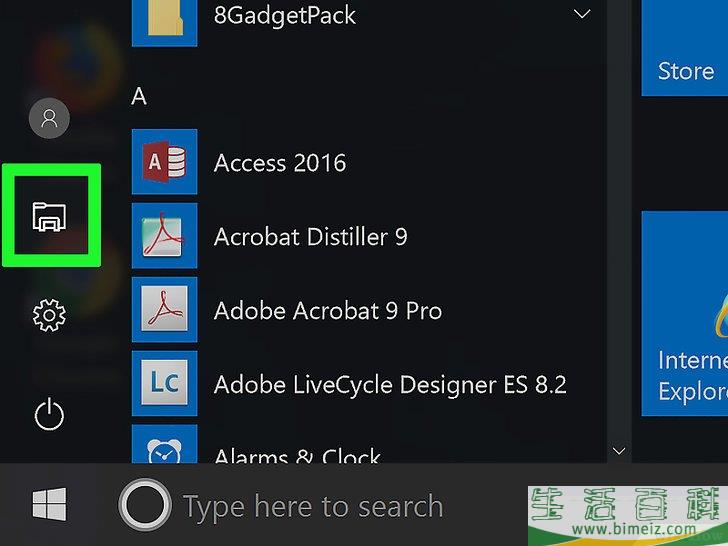Viewport: 728px width, 546px height.
Task: Click the app list scroll down arrow
Action: (x=619, y=450)
